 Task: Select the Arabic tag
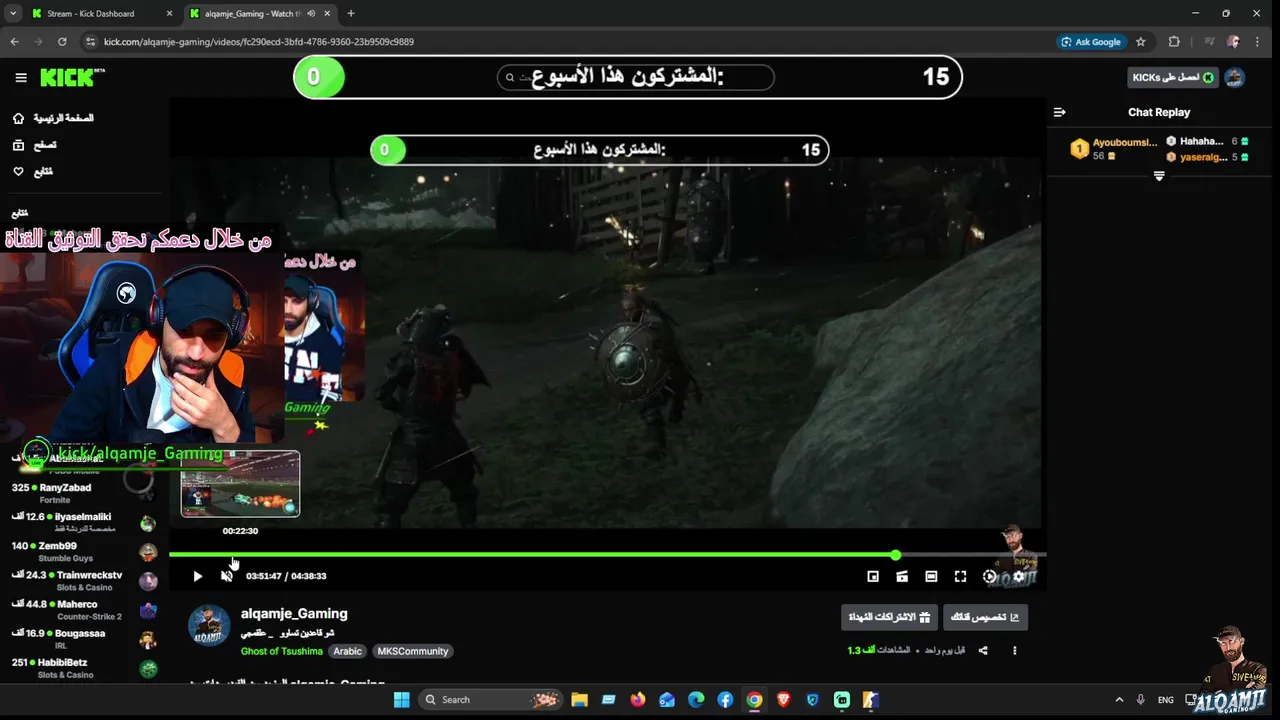click(x=348, y=651)
